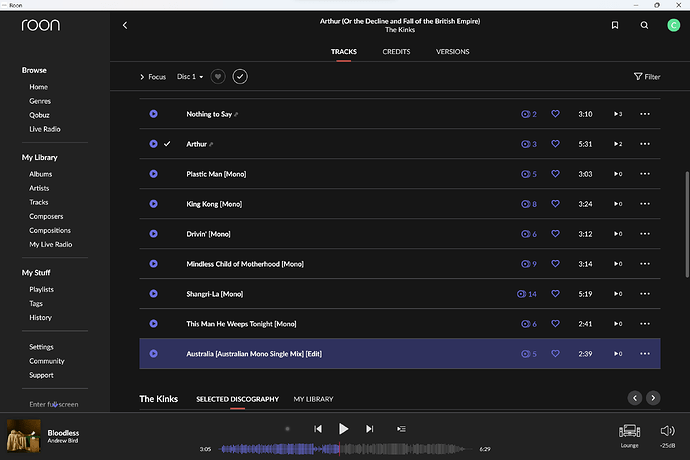690x460 pixels.
Task: Click the vertical scrollbar in track list
Action: click(x=687, y=224)
